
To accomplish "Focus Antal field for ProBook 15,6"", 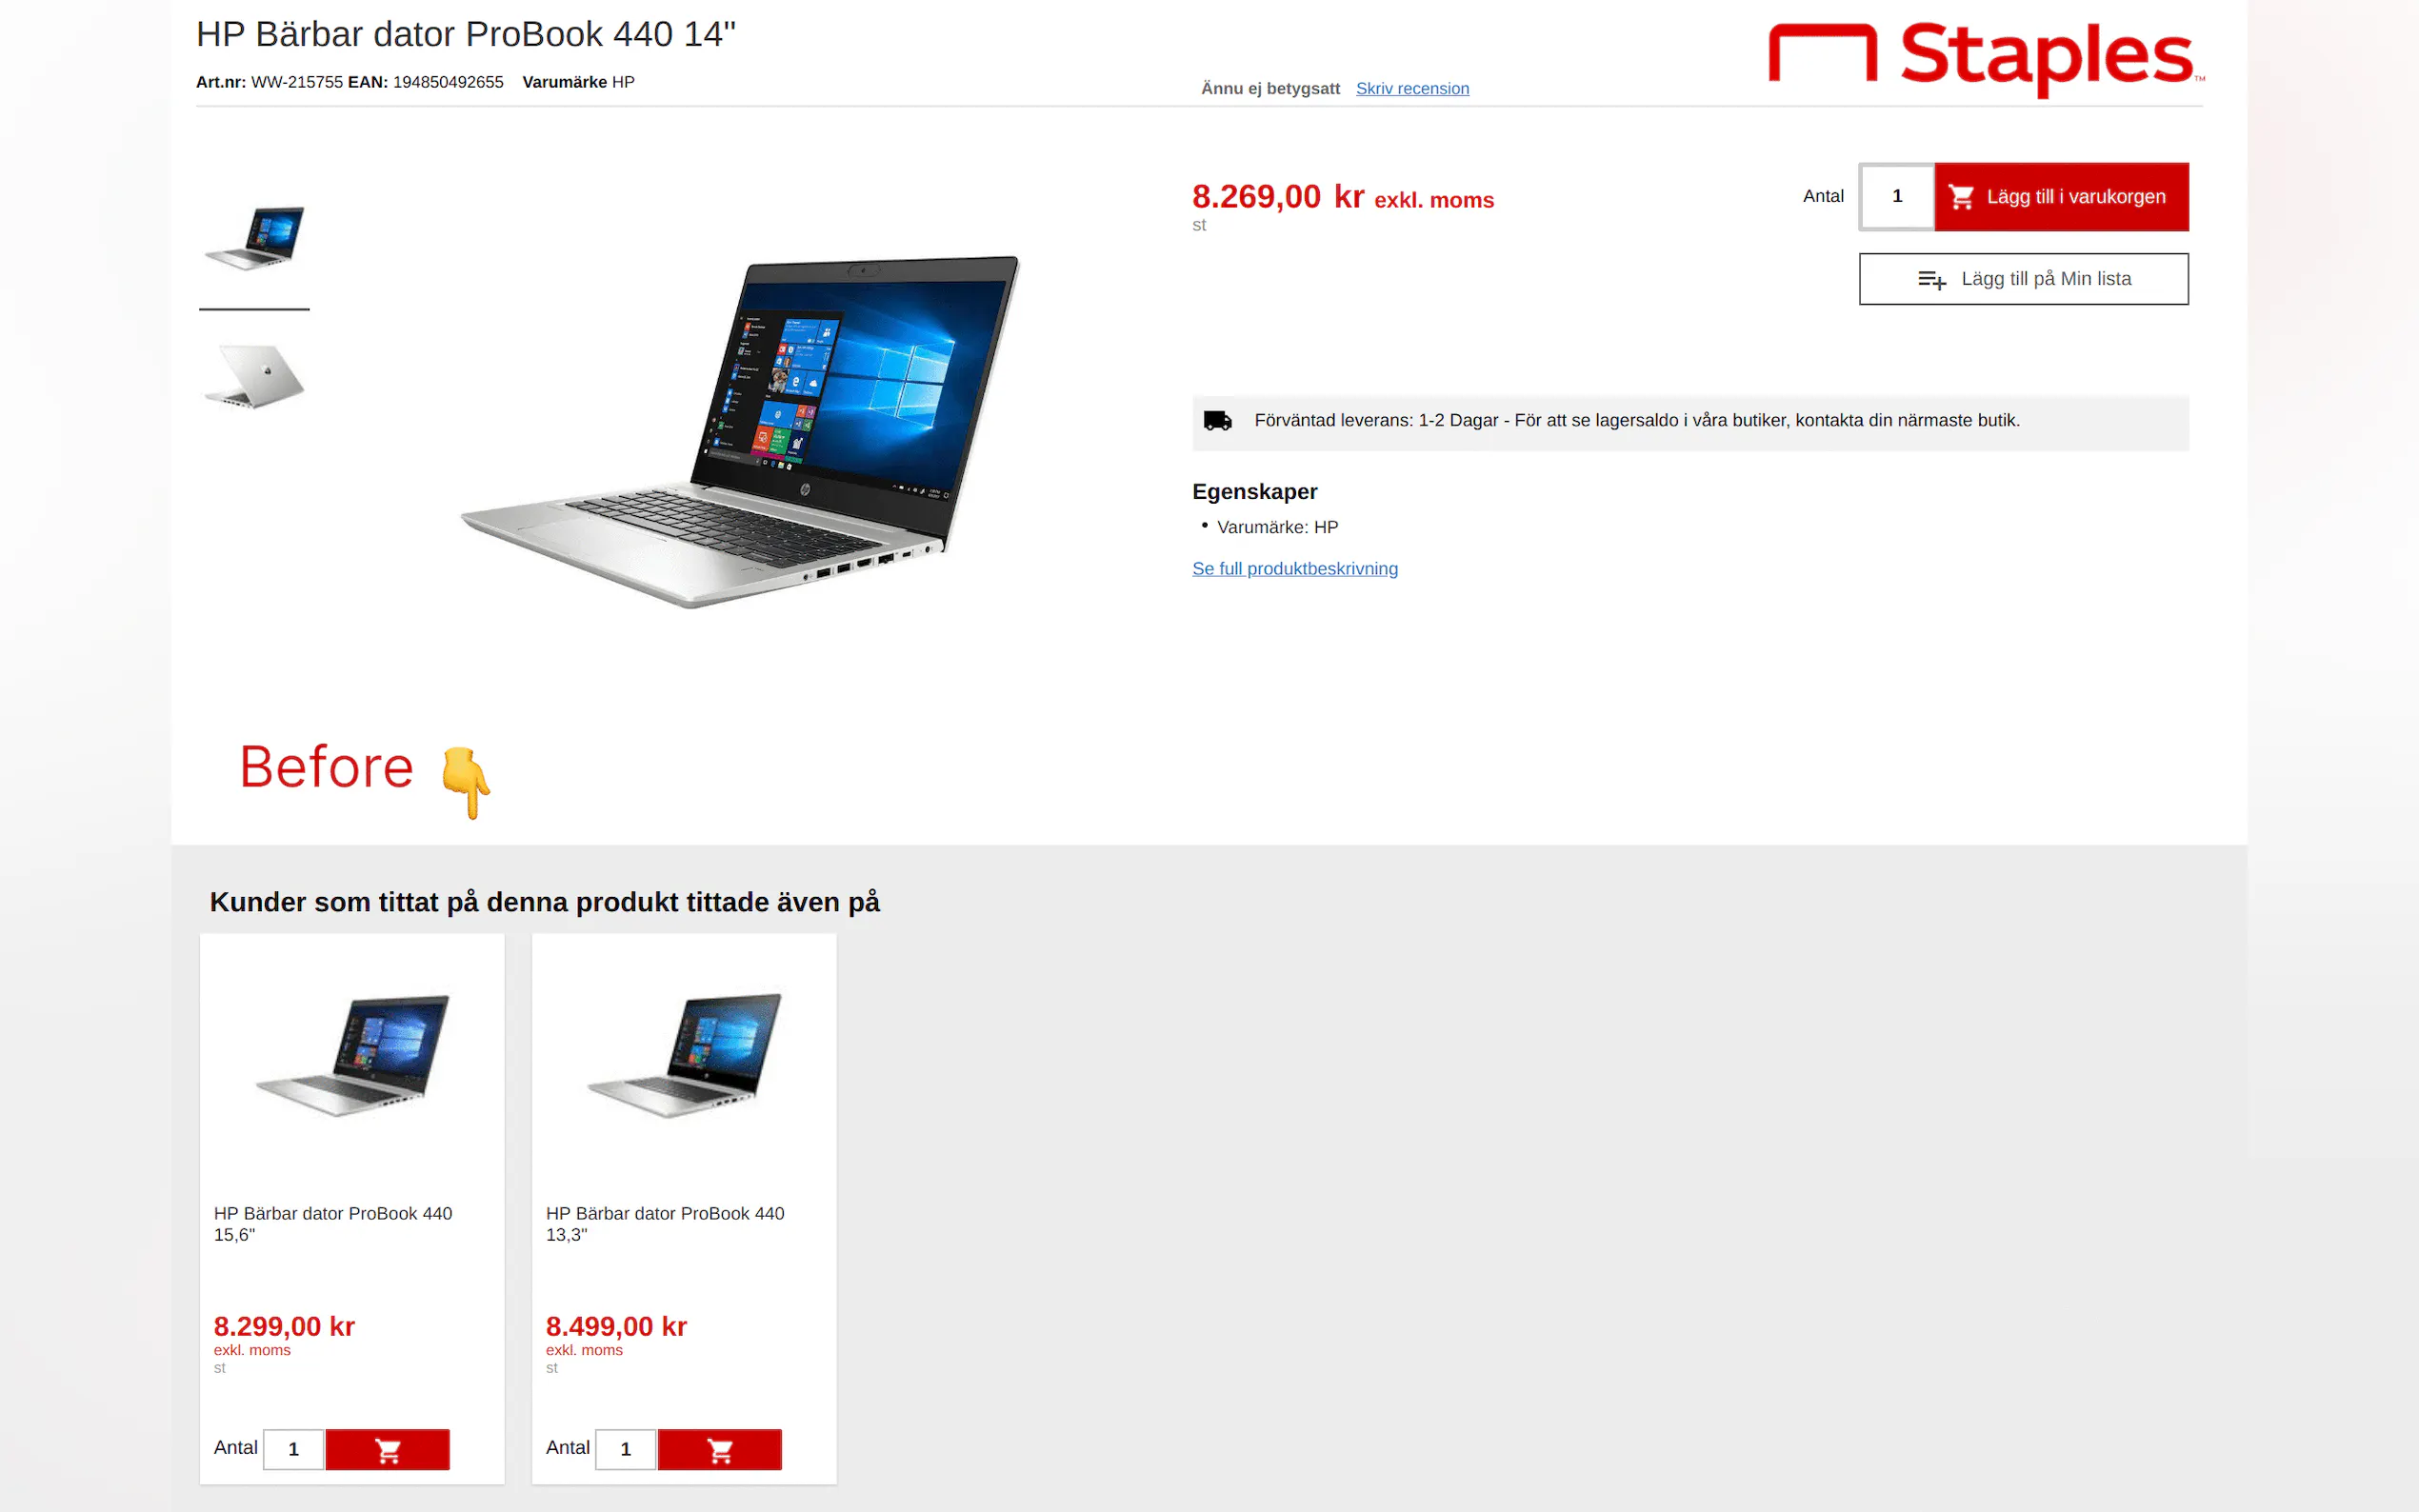I will pyautogui.click(x=293, y=1449).
